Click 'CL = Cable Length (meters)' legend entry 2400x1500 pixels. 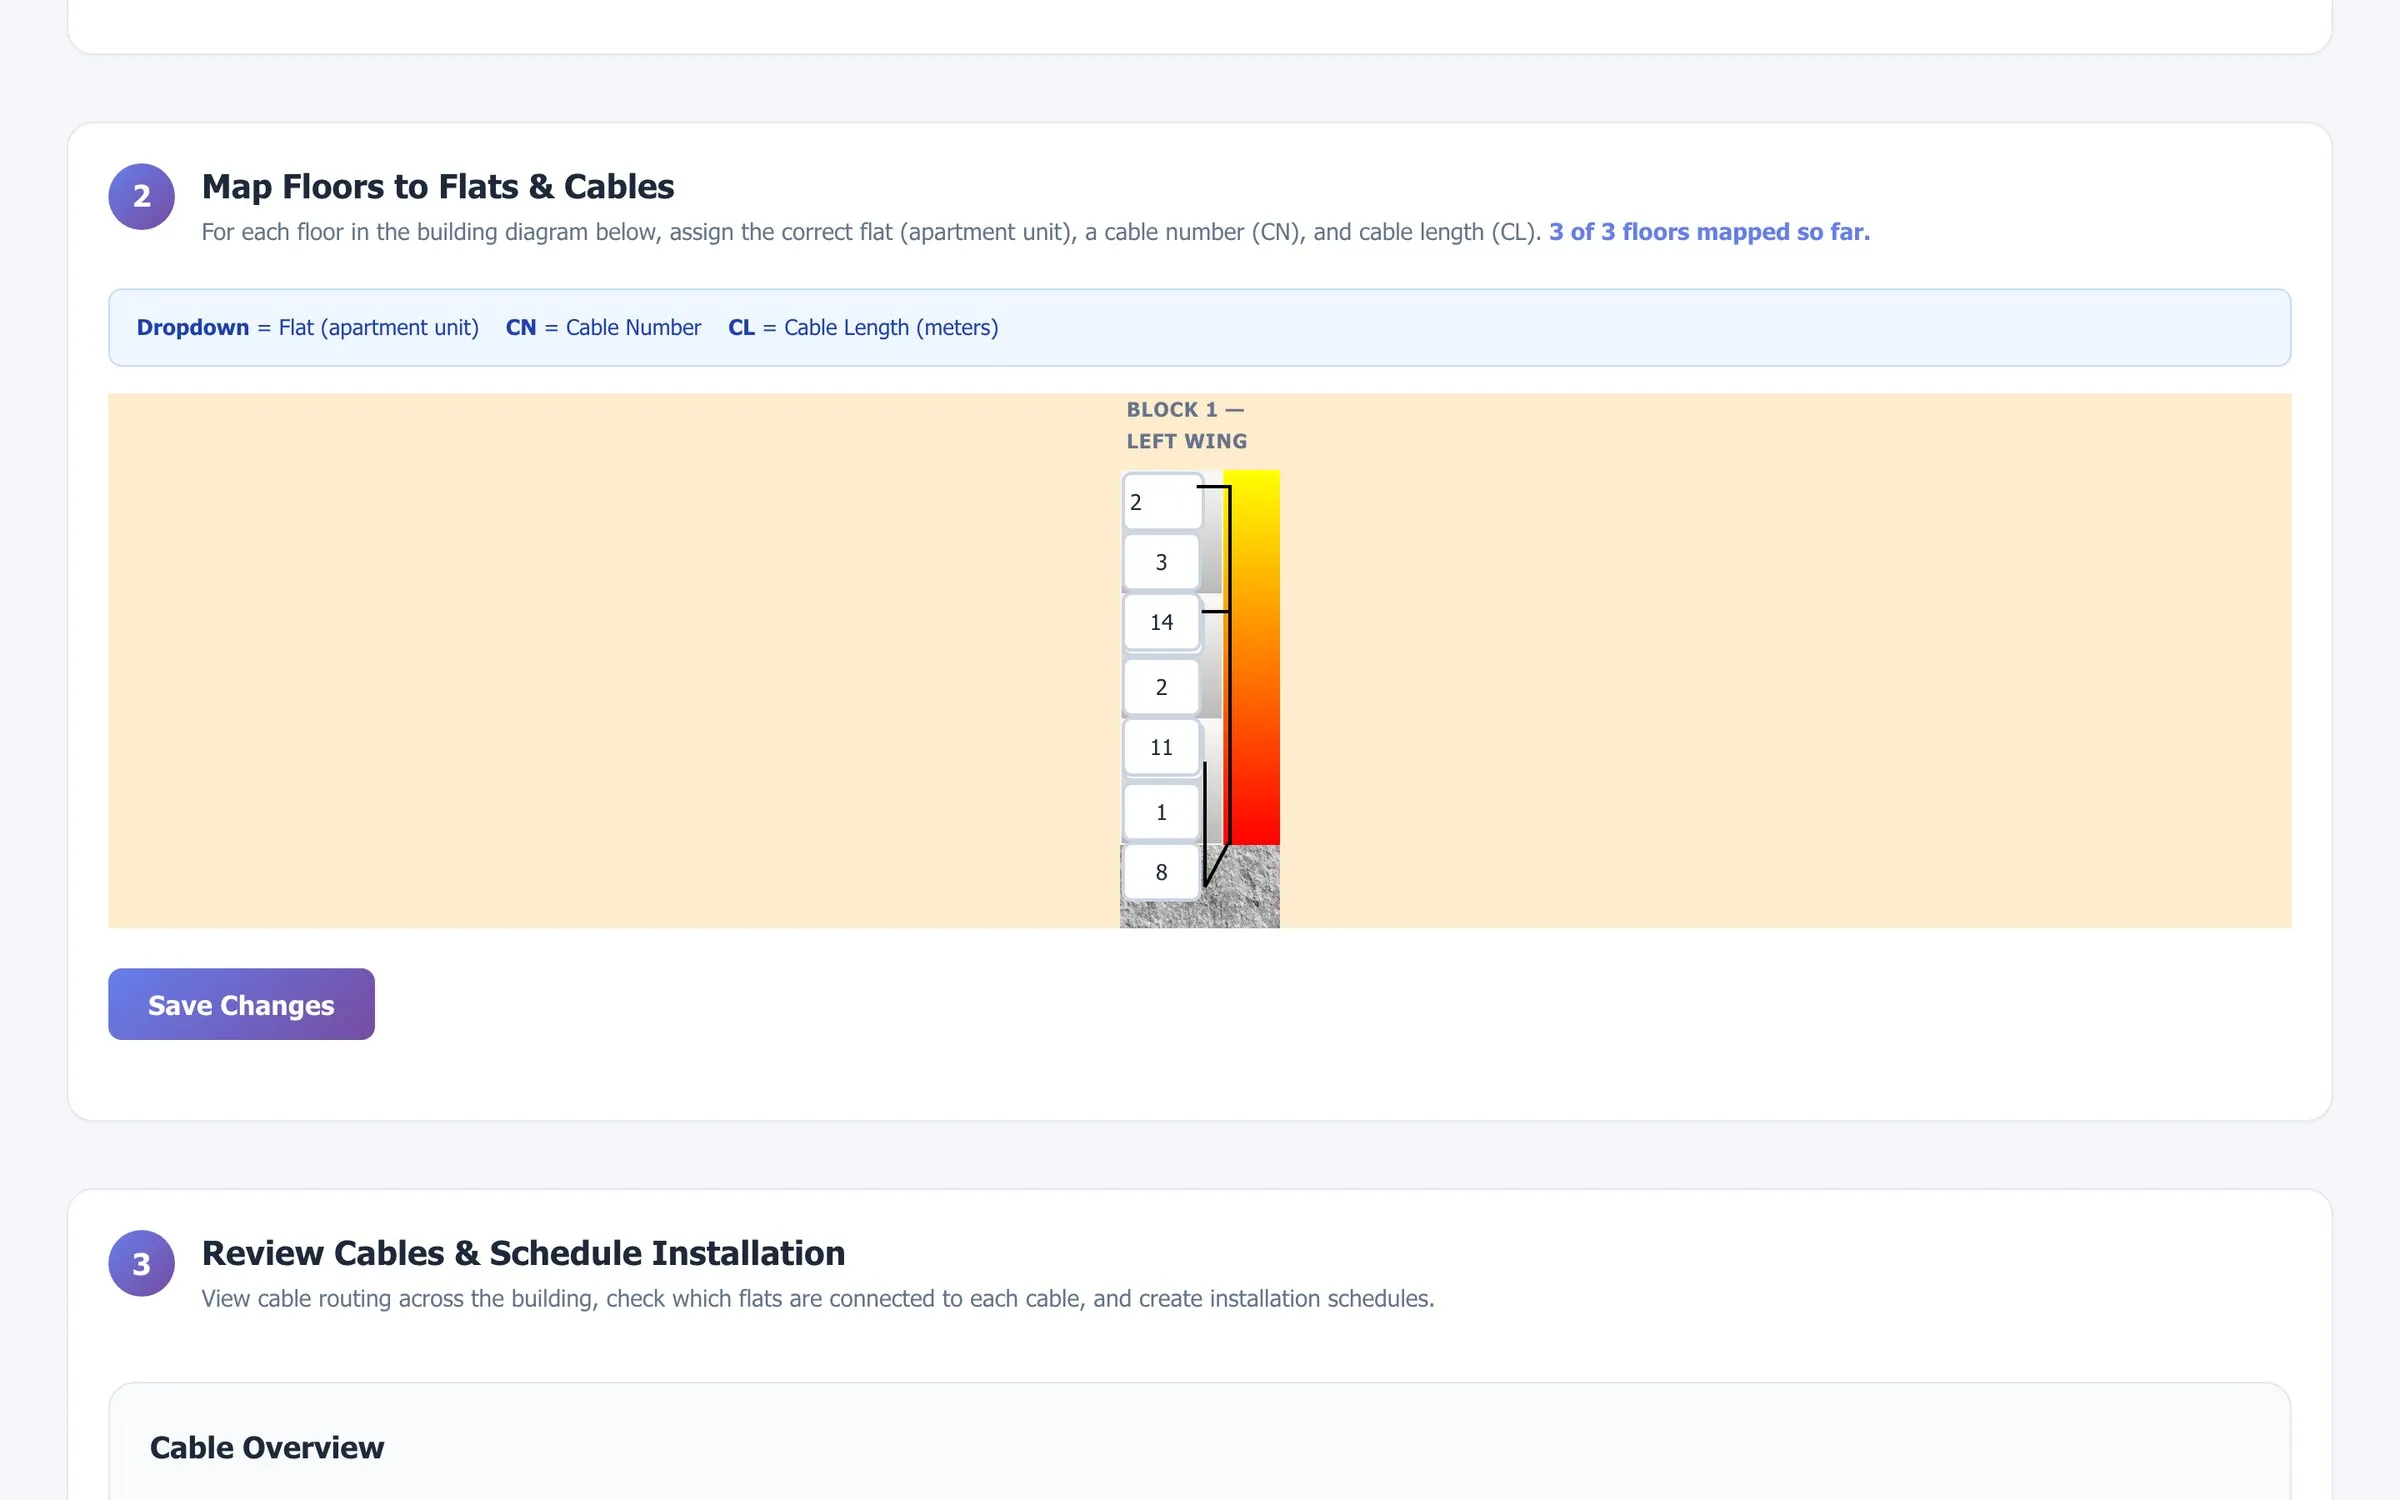tap(863, 327)
